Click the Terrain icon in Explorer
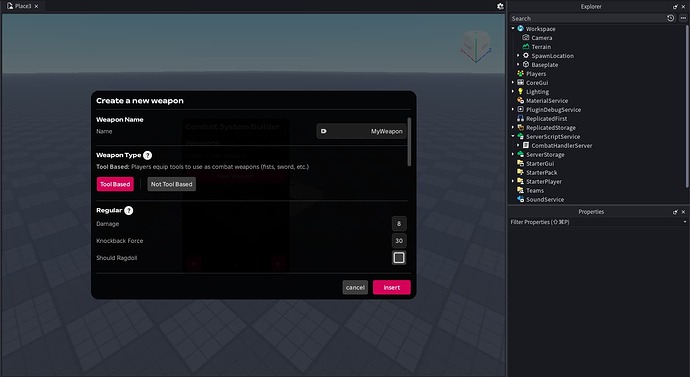This screenshot has height=377, width=690. pos(526,47)
